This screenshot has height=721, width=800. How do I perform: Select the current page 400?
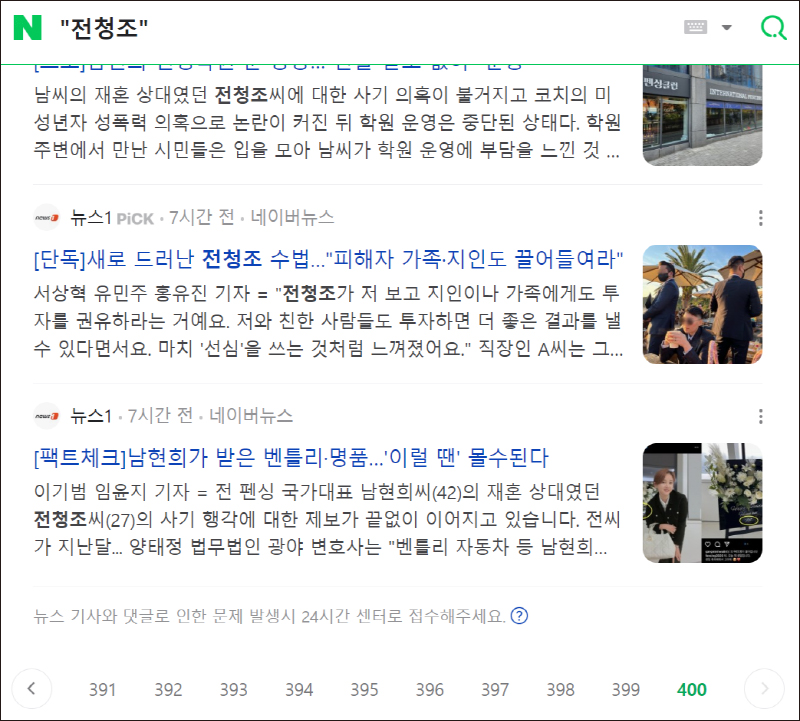[x=691, y=689]
